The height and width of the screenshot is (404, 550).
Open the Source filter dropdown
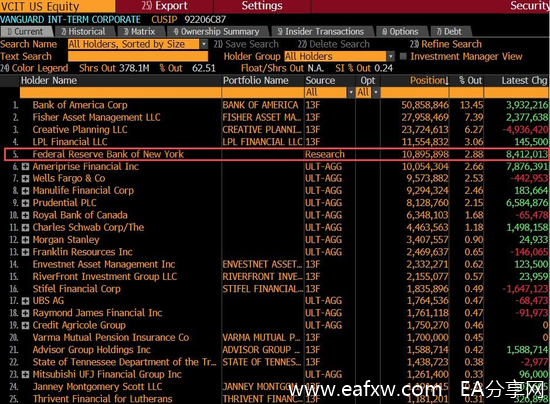(350, 93)
